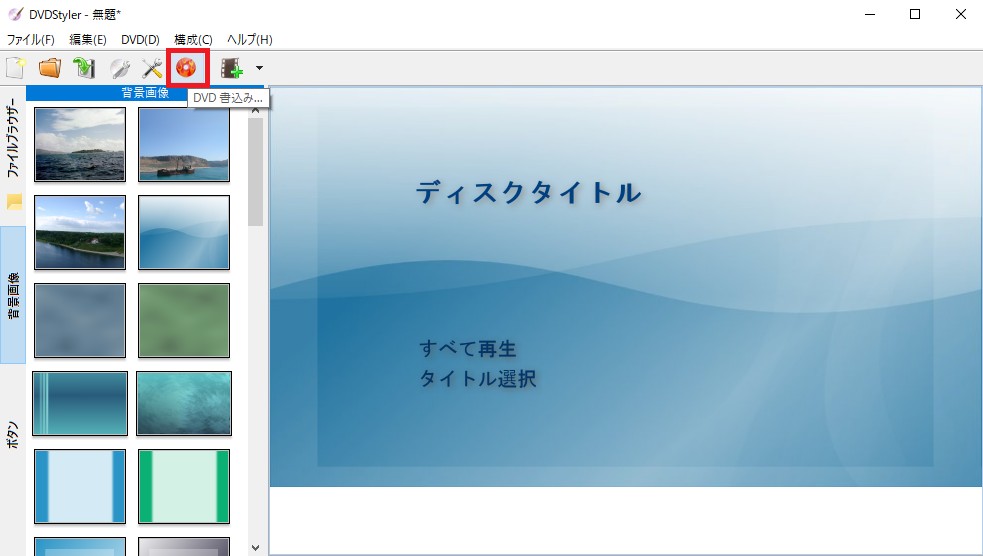Select the ship at coast background thumbnail
The image size is (983, 556).
click(184, 144)
